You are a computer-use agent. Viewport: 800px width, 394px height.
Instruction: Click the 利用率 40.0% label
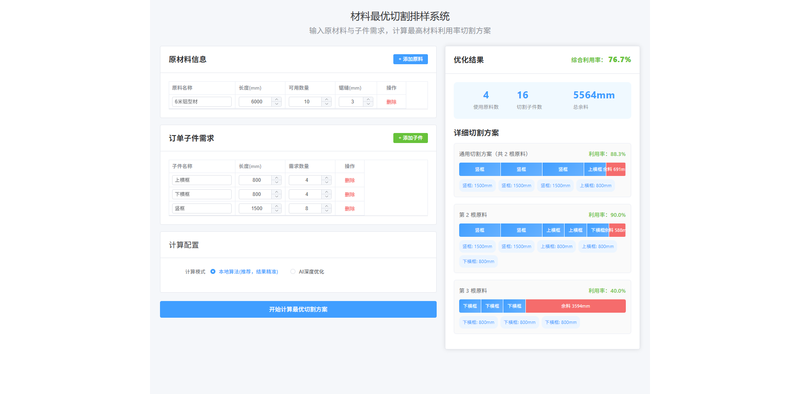coord(607,290)
